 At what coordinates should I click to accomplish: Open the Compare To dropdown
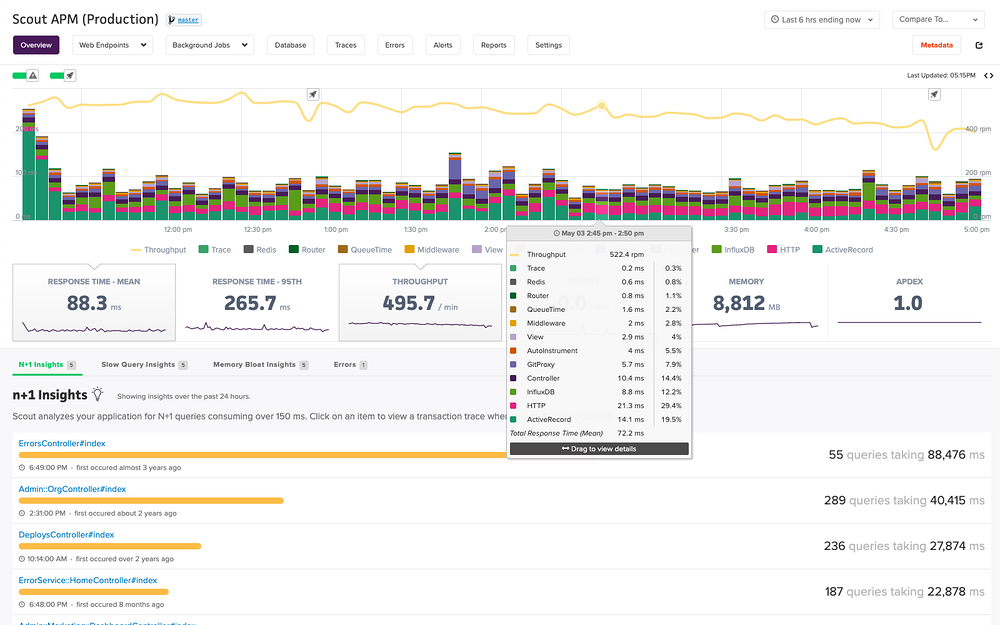tap(938, 20)
